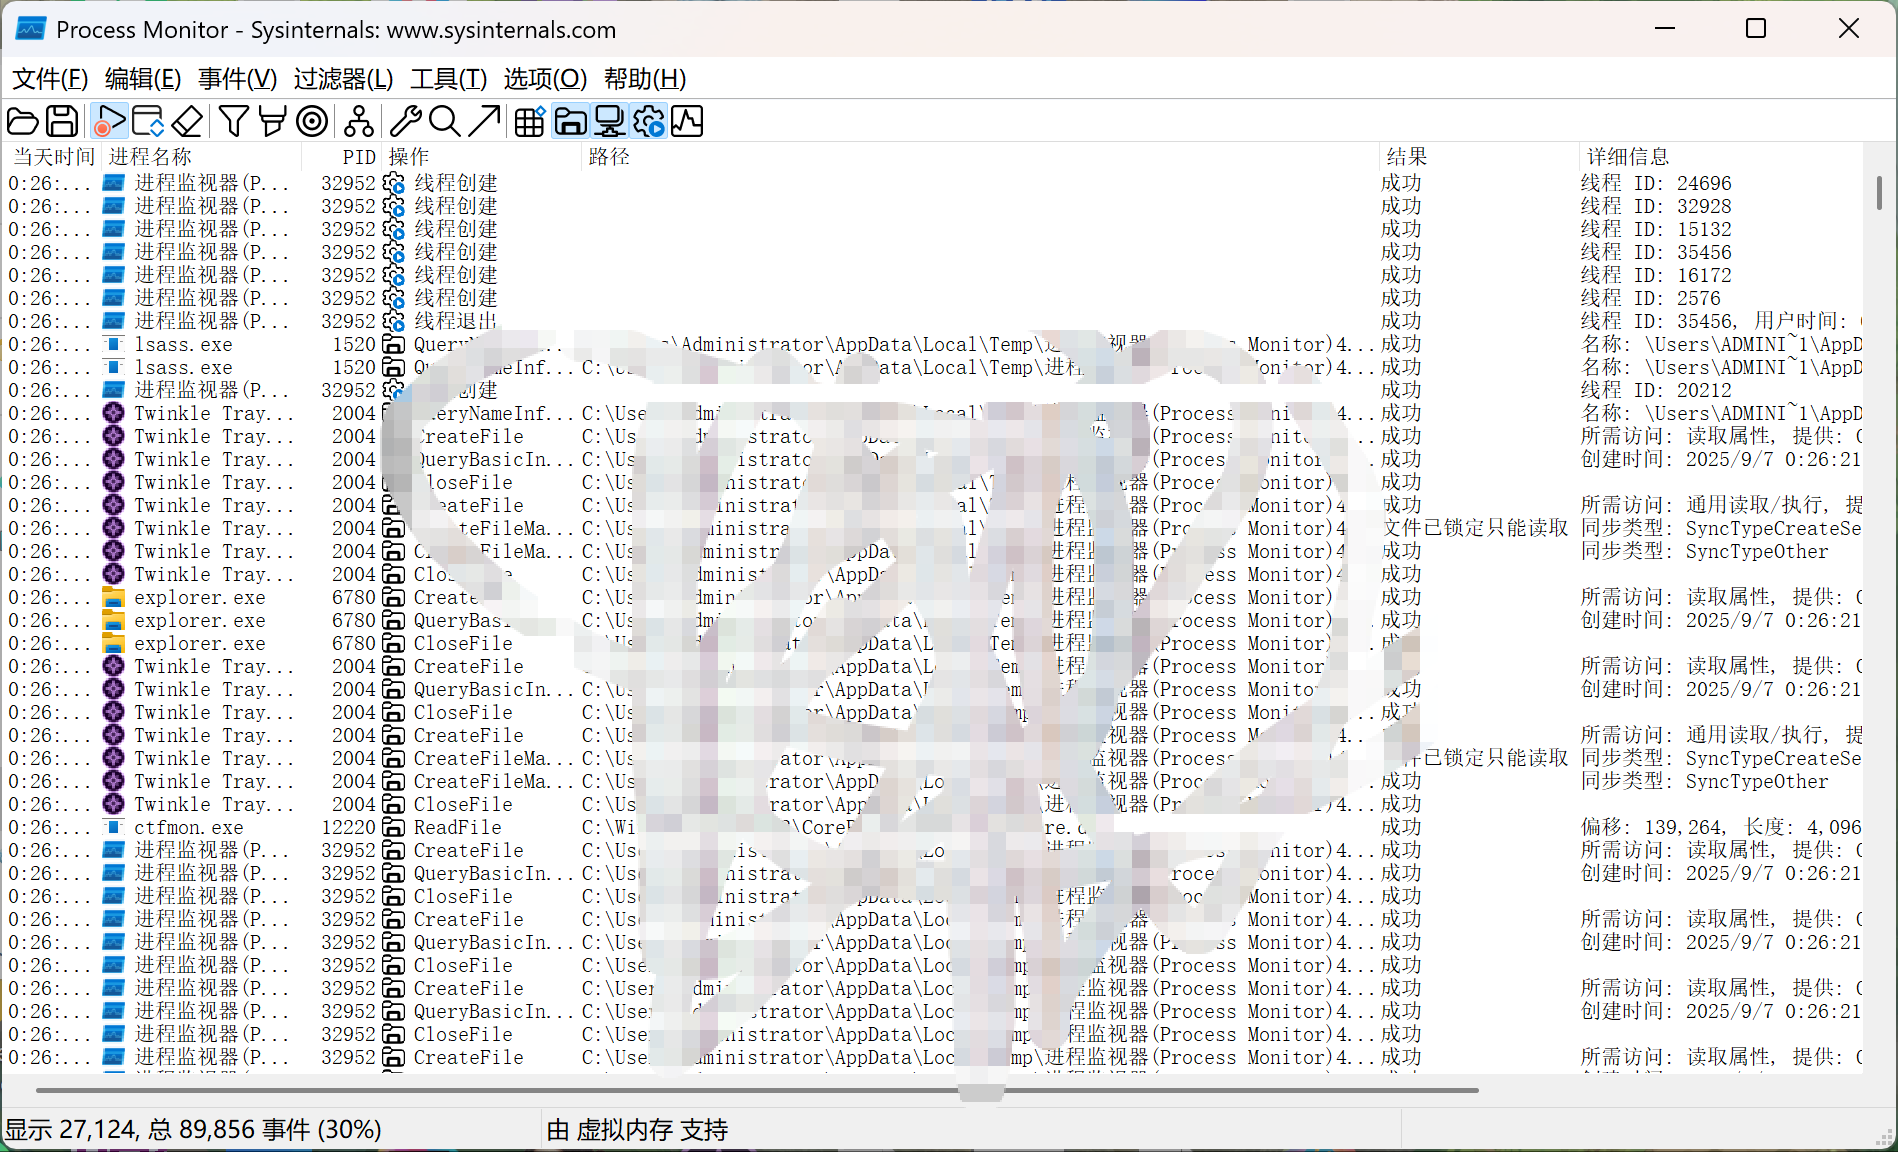Viewport: 1898px width, 1152px height.
Task: Click the detail '偏移: 139,264, 长度: 4,096'
Action: click(x=1720, y=827)
